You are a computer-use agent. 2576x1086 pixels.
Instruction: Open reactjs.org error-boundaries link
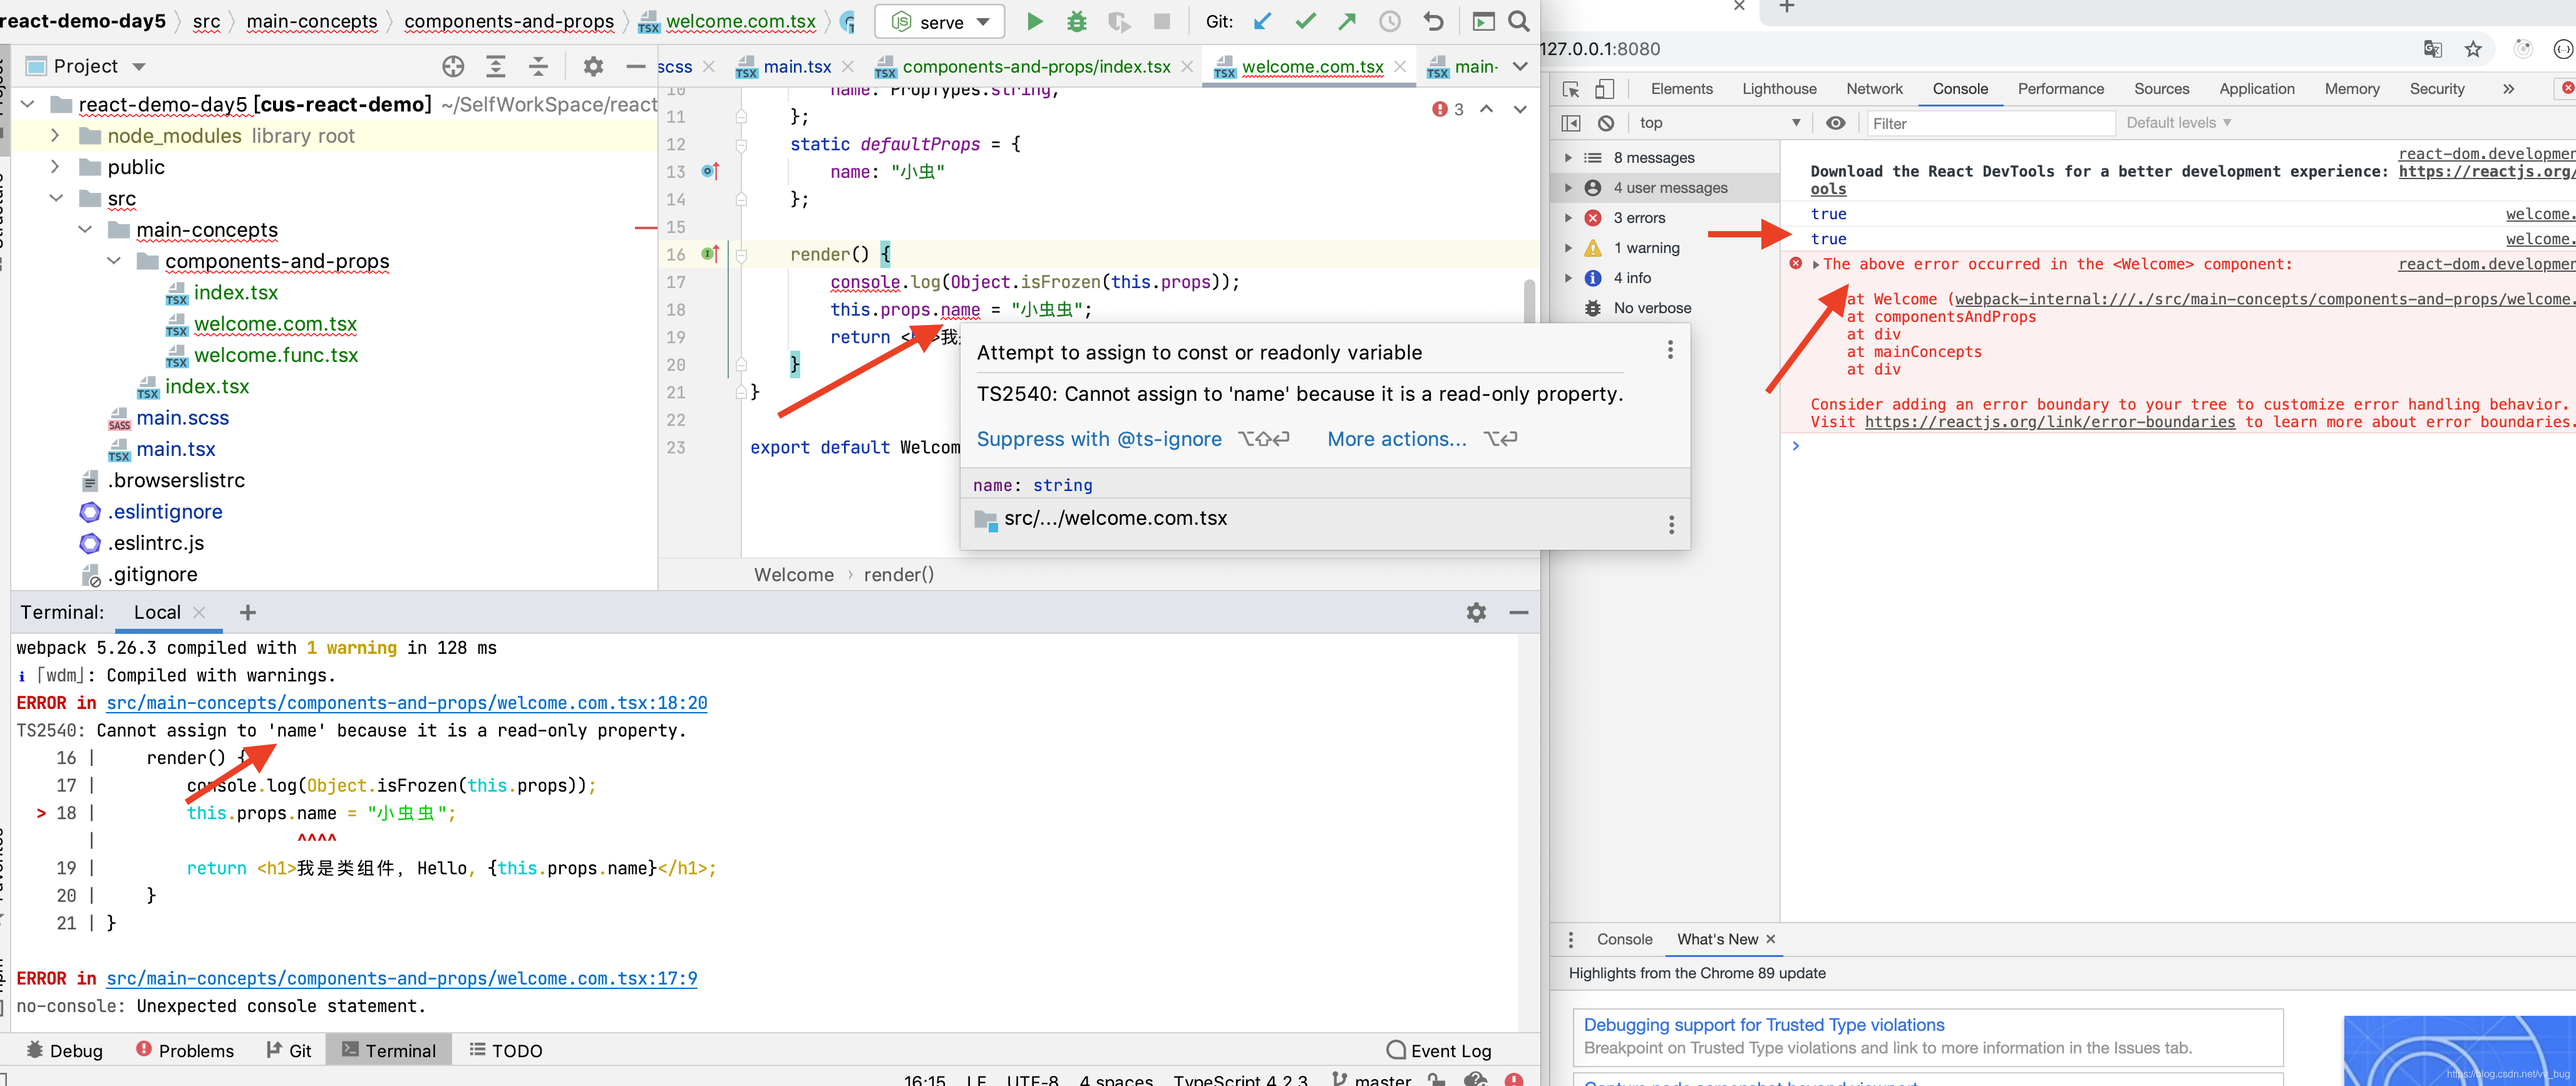point(2050,422)
